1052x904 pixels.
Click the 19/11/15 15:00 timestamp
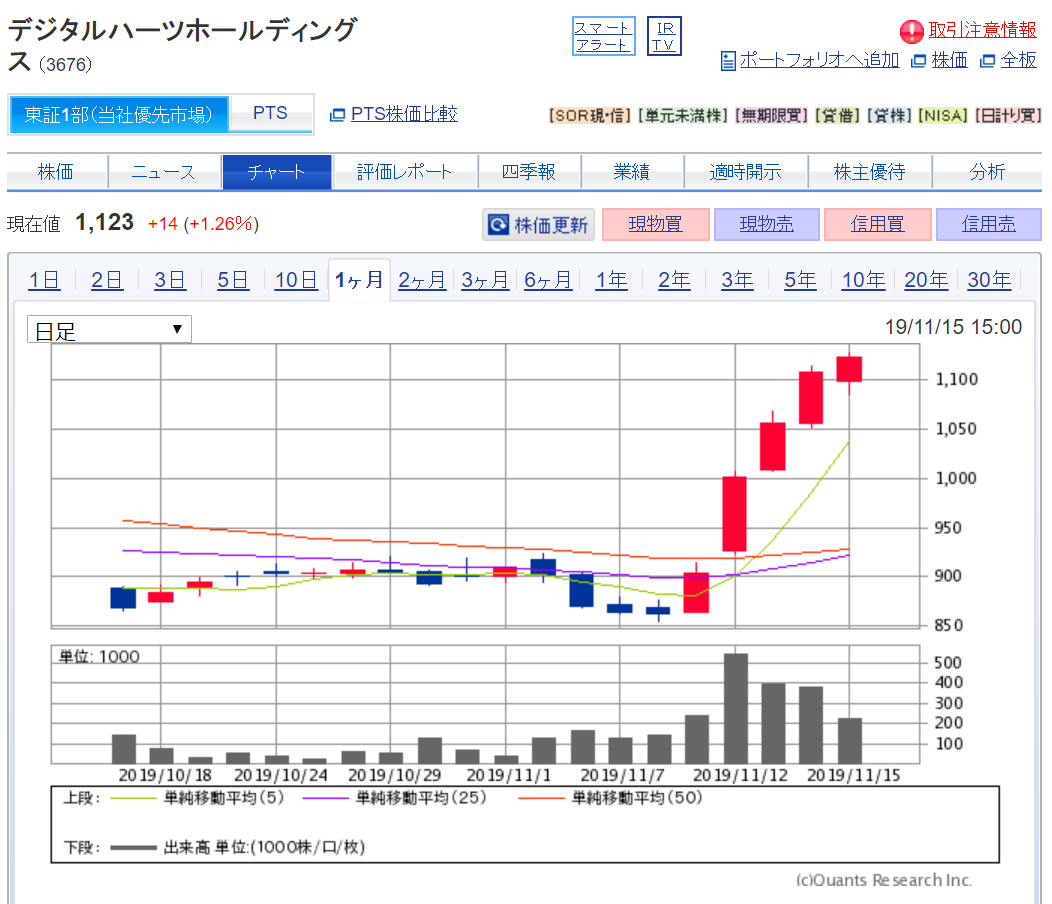point(953,327)
